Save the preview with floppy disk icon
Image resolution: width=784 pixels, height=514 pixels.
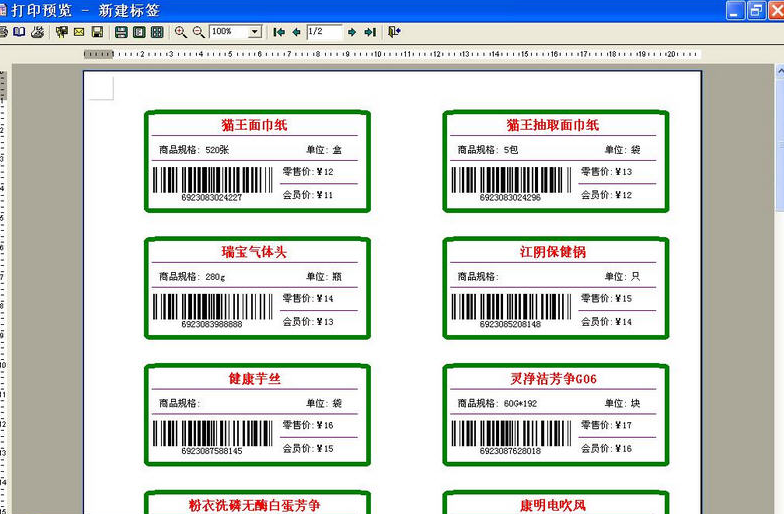98,32
